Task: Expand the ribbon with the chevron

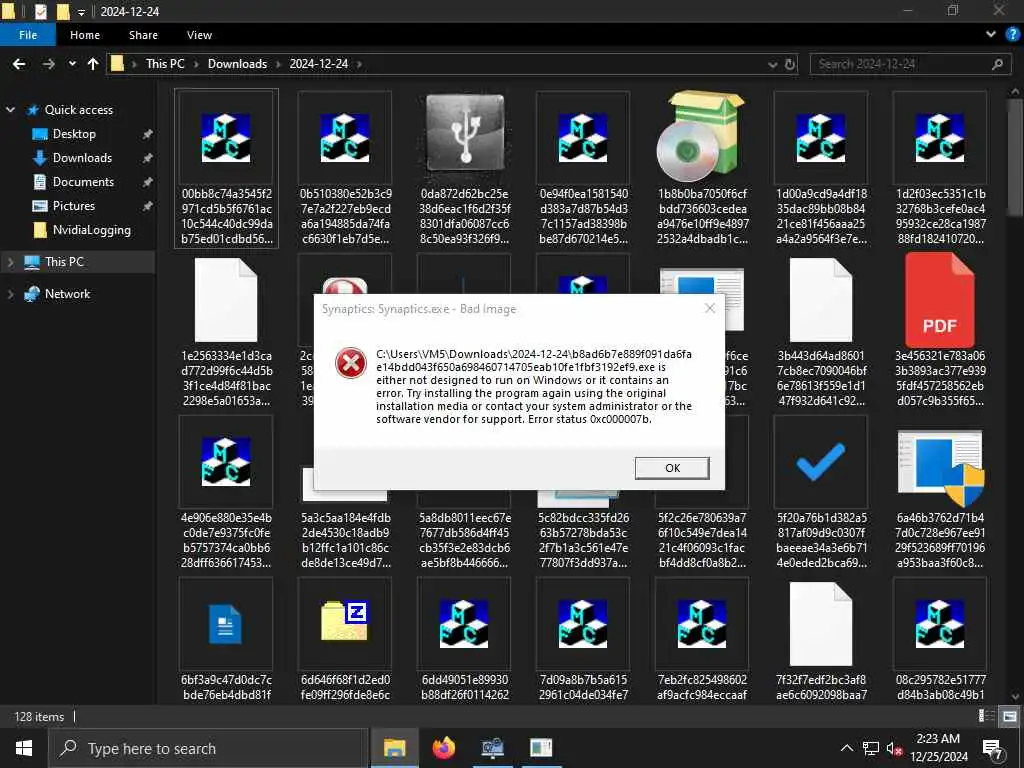Action: coord(991,34)
